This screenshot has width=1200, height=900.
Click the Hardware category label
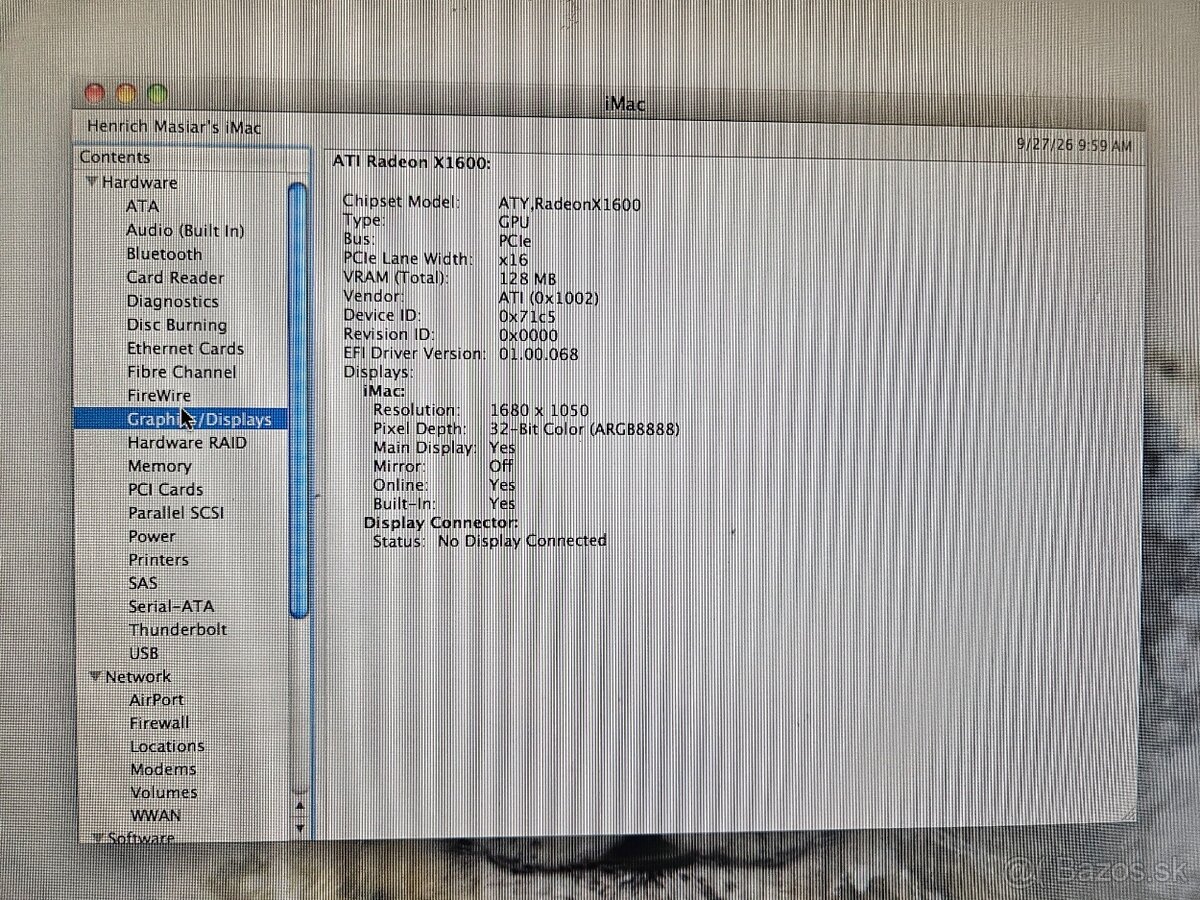click(139, 182)
